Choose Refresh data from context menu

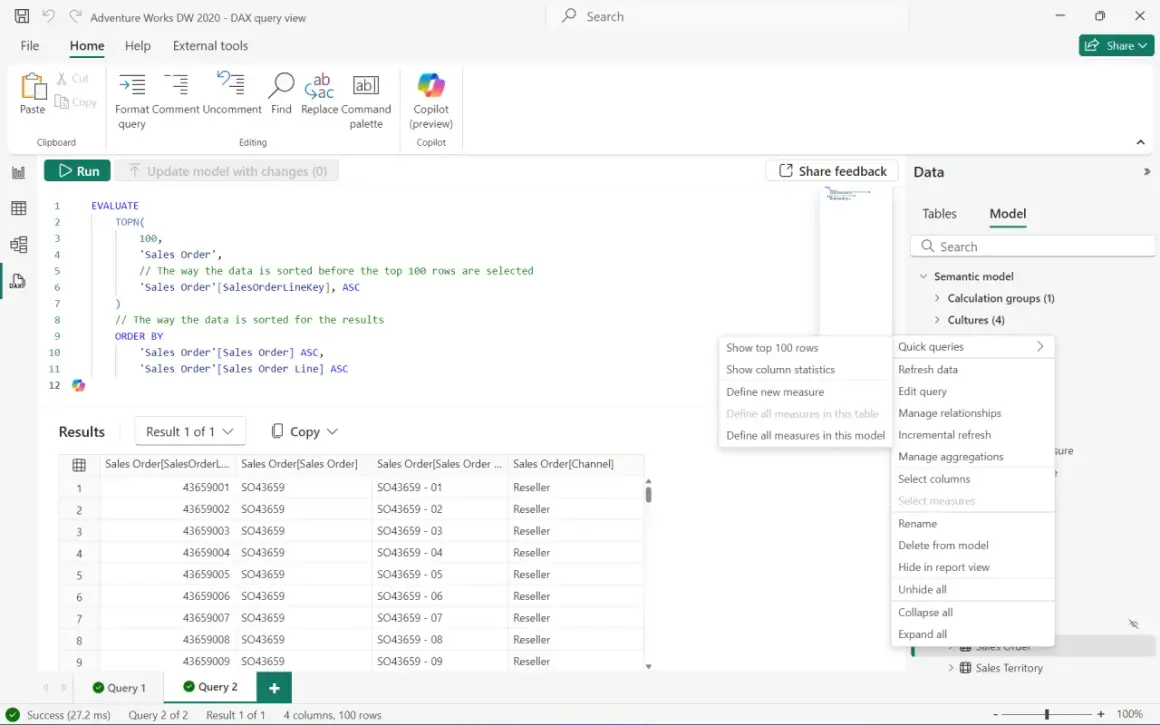pos(973,369)
